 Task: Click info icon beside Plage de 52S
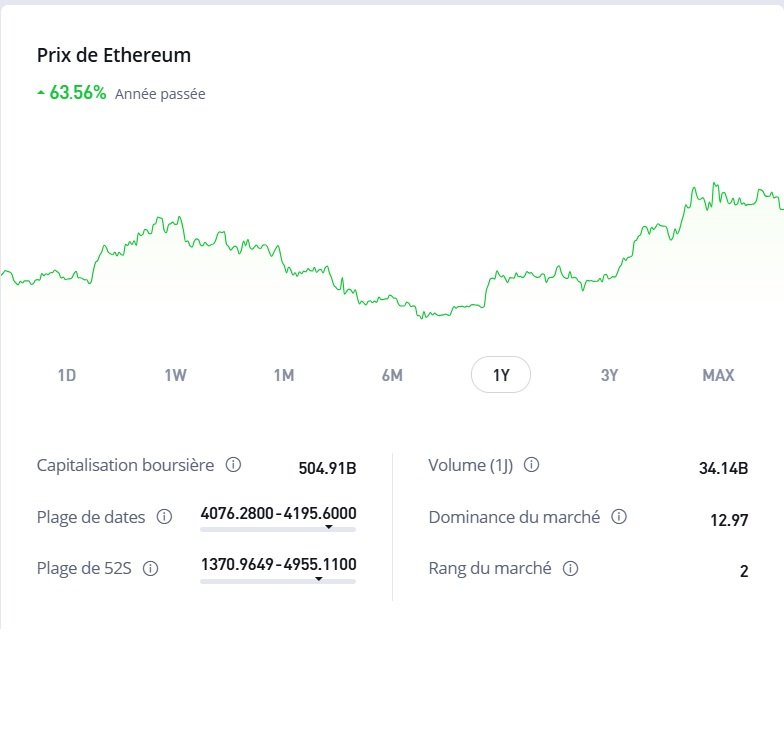(x=150, y=568)
